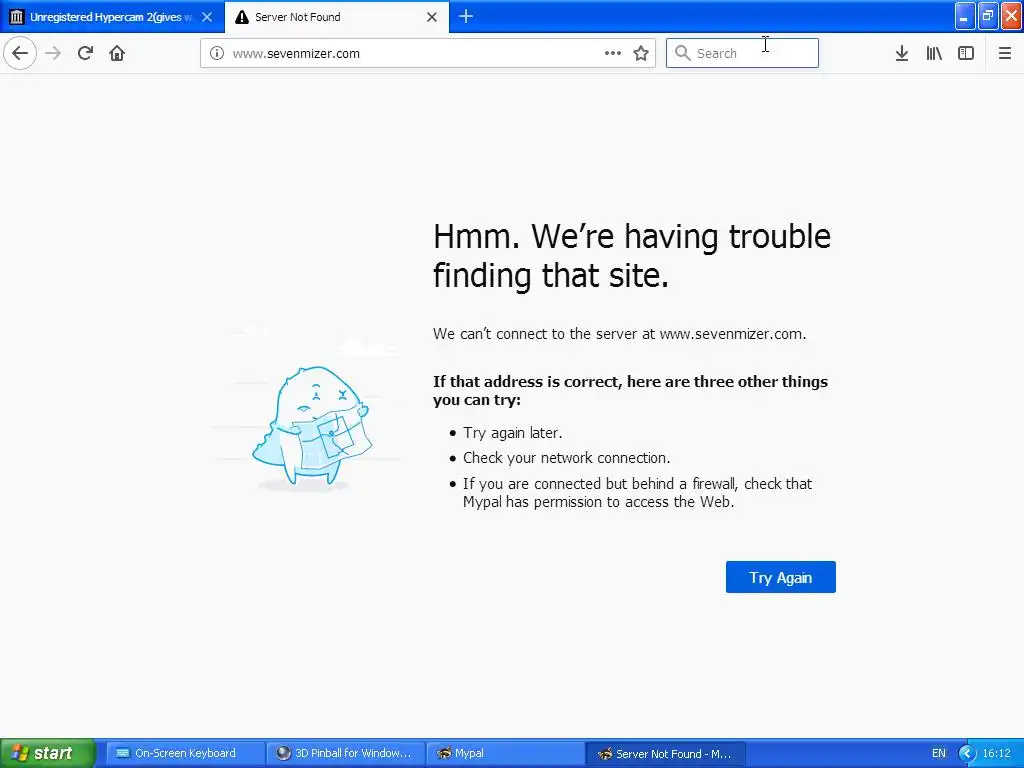
Task: Open the browser home page
Action: [117, 53]
